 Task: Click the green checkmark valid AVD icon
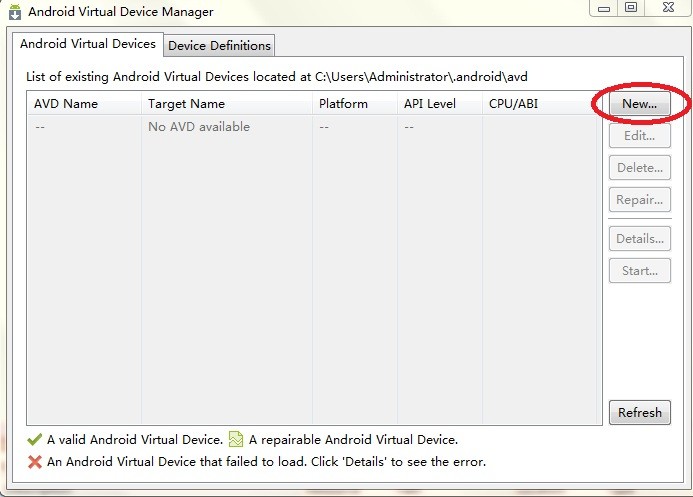pyautogui.click(x=34, y=440)
